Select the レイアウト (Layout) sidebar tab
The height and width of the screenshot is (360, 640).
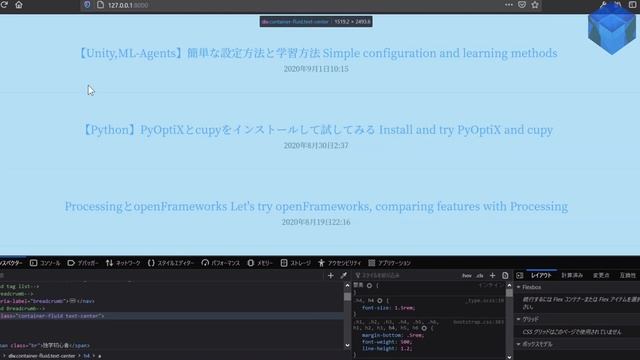pos(541,276)
